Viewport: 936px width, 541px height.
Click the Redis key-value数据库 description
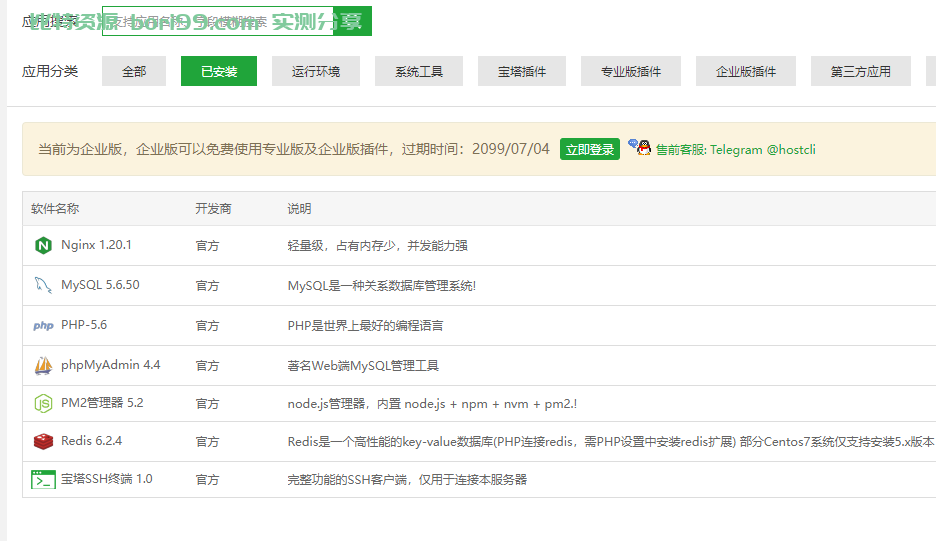point(611,441)
